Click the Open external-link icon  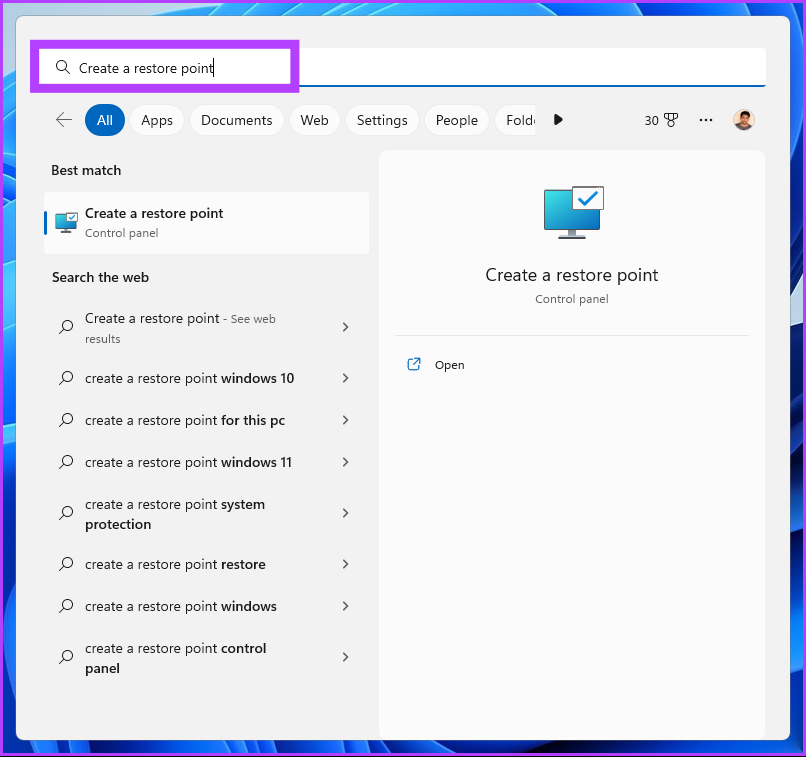(x=414, y=365)
